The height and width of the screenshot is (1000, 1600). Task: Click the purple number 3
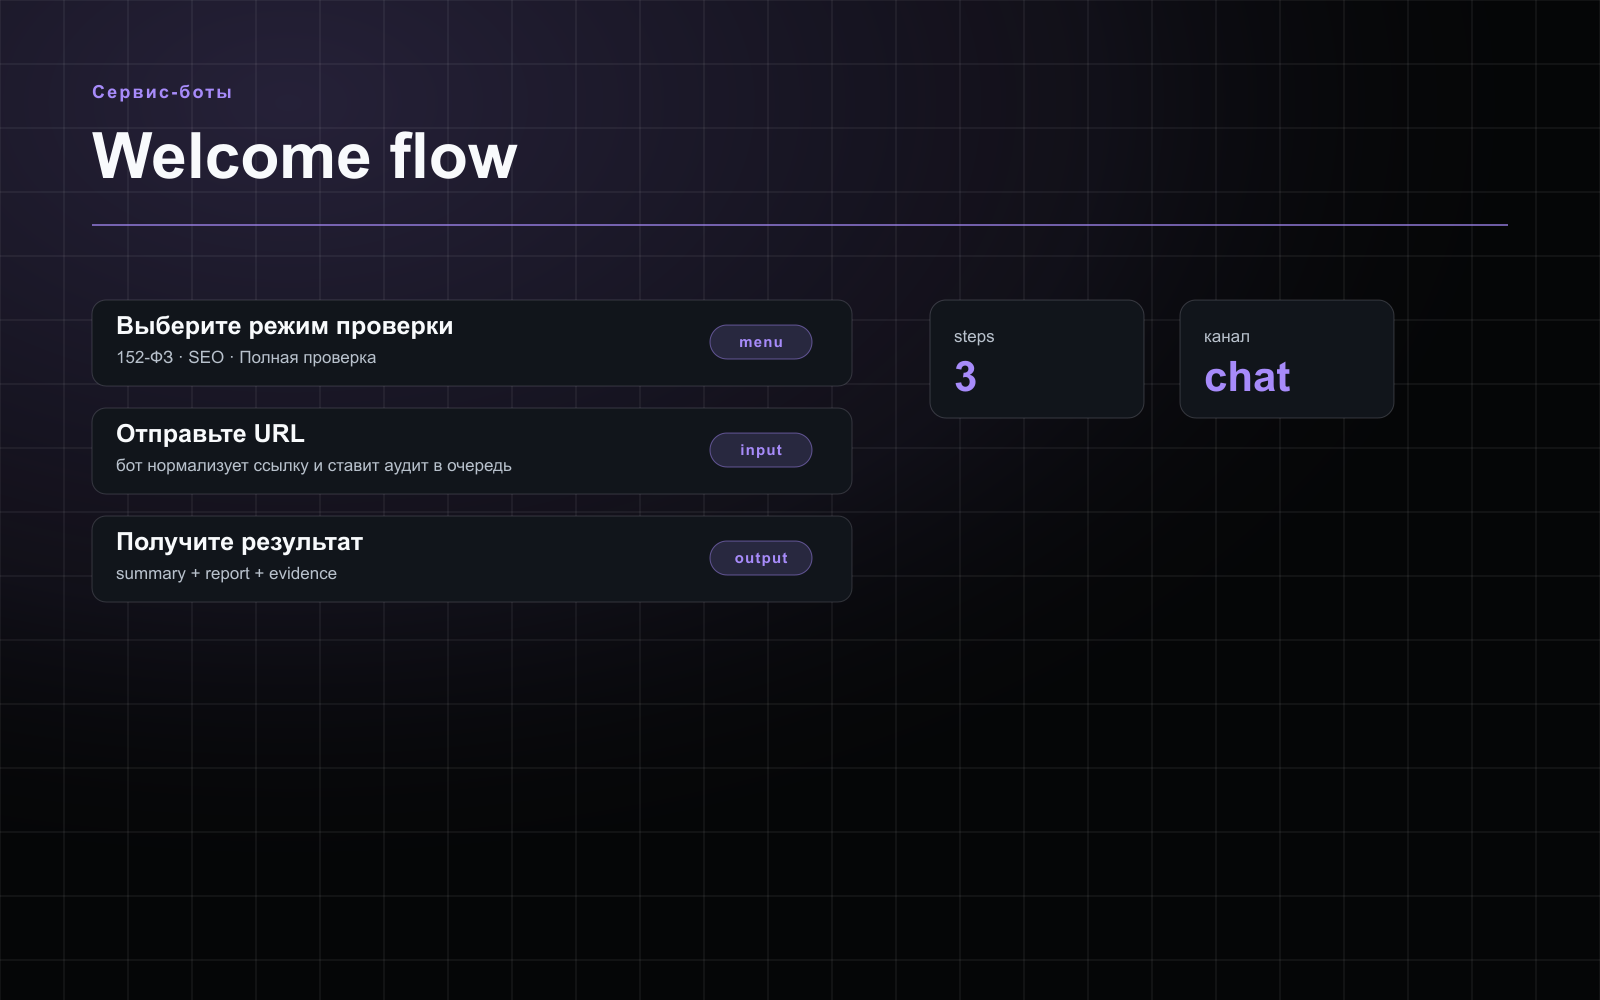click(x=965, y=377)
